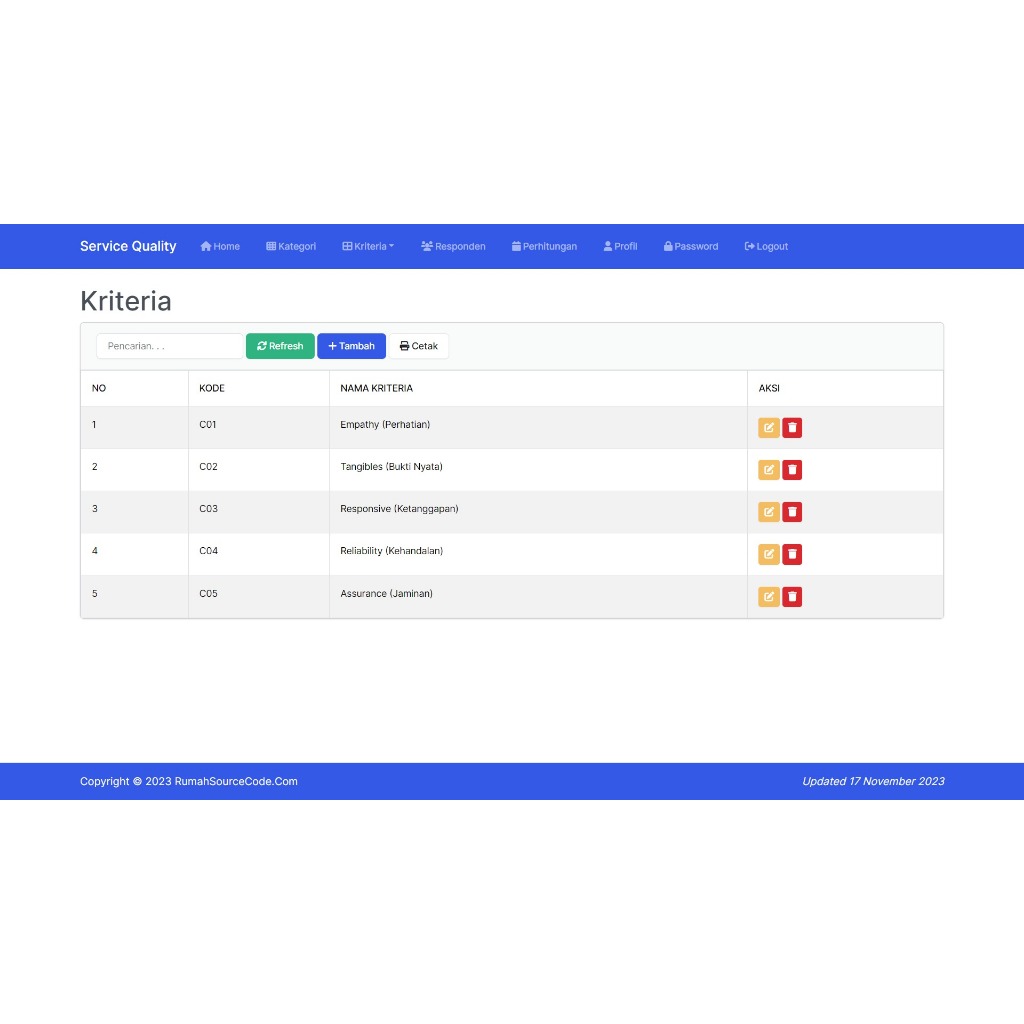Click the Kriteria page heading

pos(125,301)
